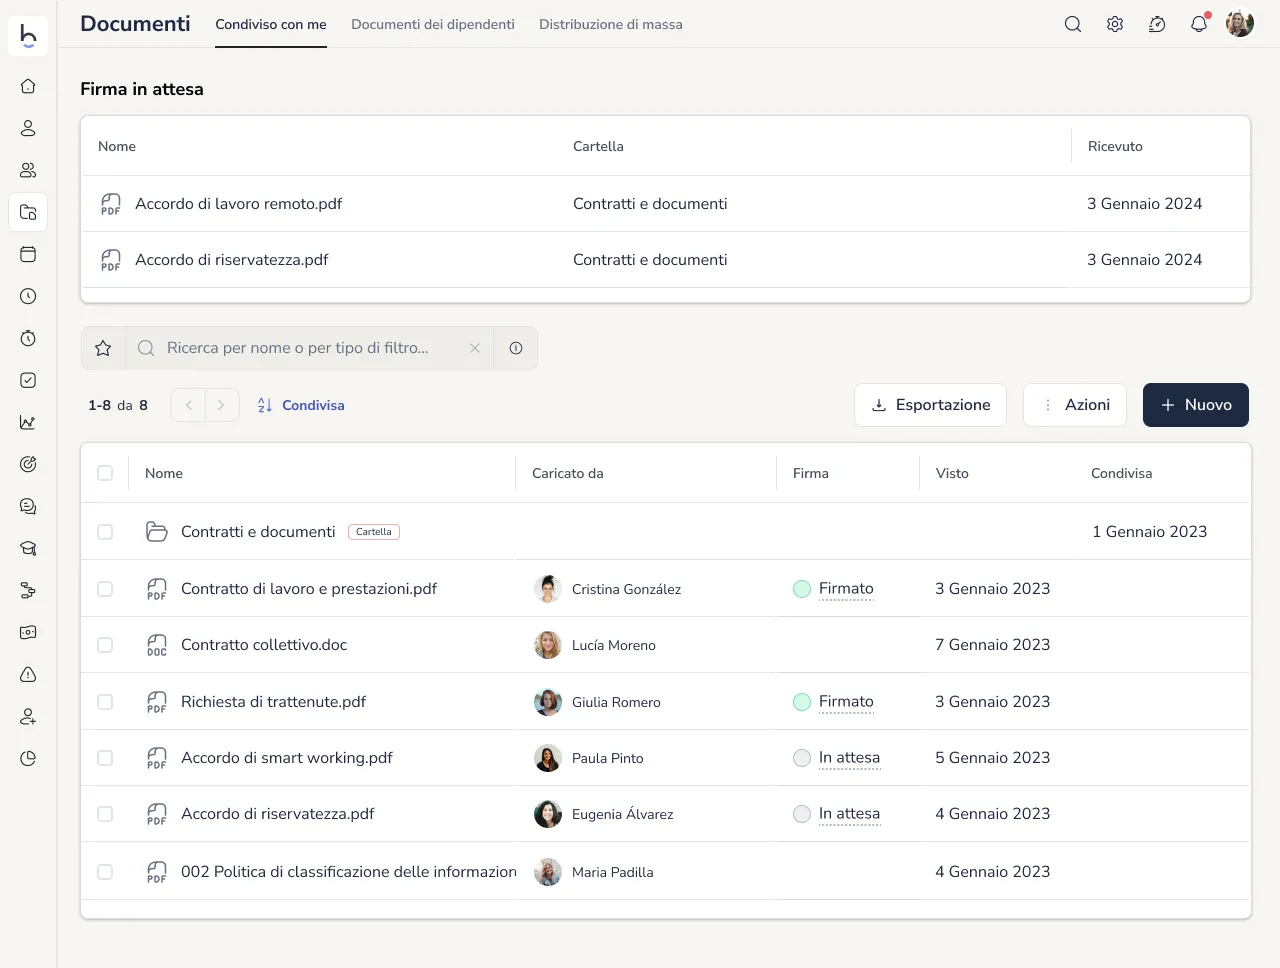Open the banknote payroll sidebar icon
Viewport: 1280px width, 968px height.
28,632
